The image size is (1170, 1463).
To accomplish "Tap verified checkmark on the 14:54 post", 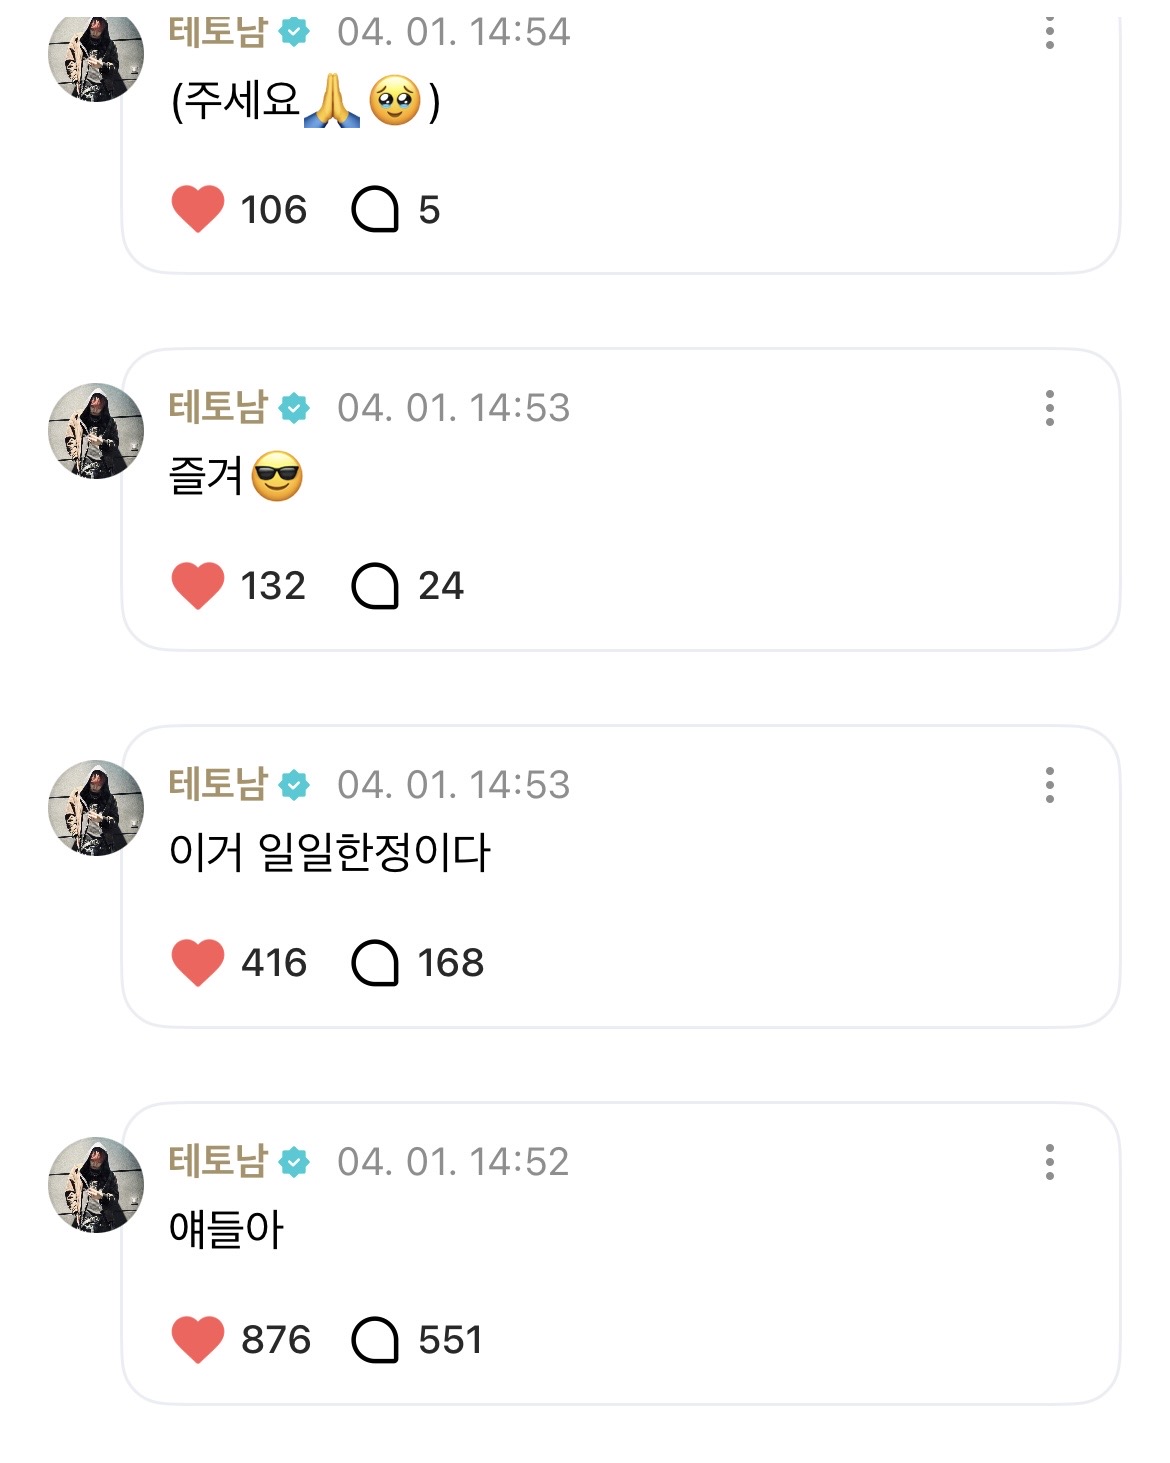I will tap(294, 32).
